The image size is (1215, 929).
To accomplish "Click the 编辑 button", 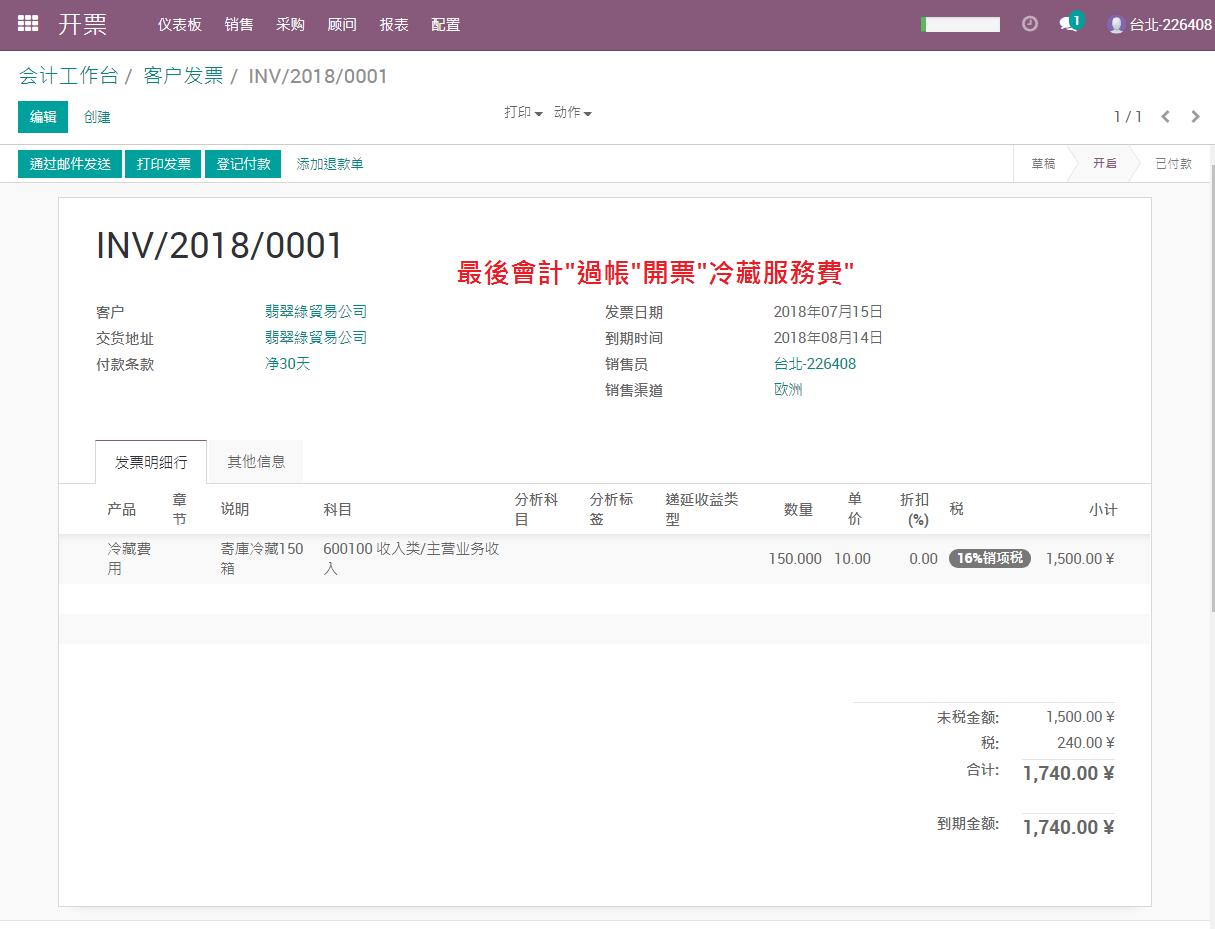I will coord(43,117).
